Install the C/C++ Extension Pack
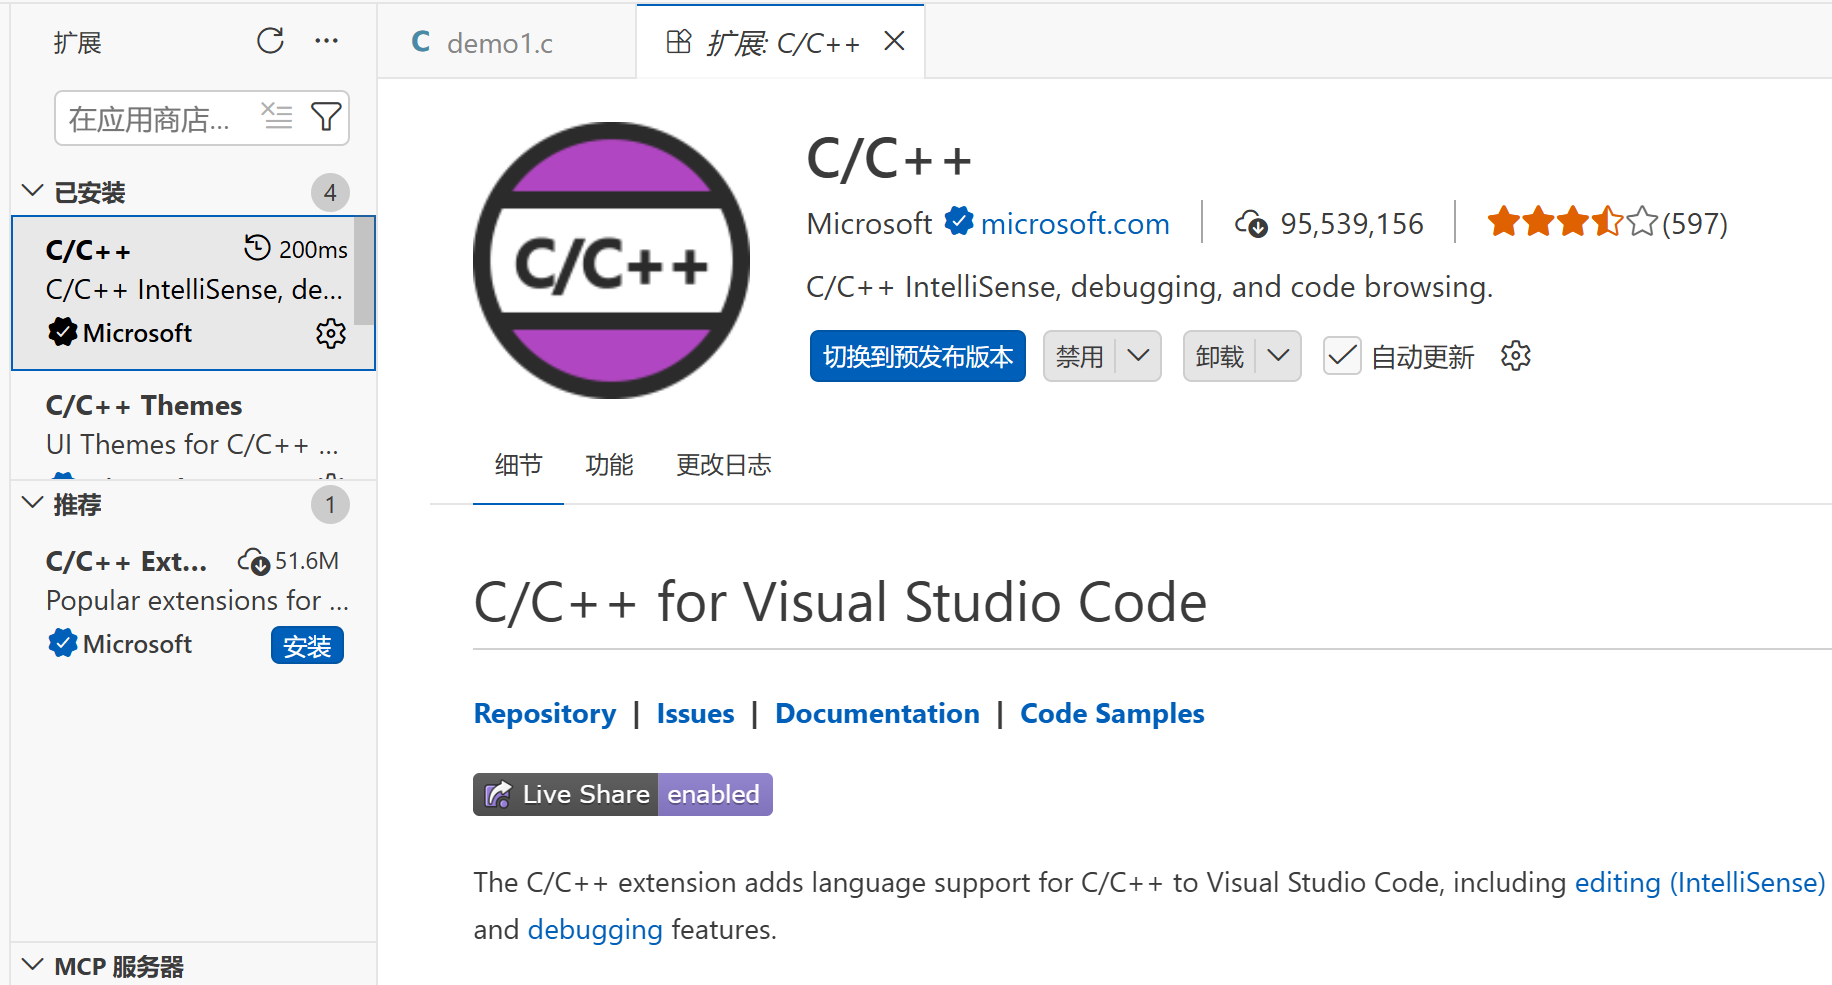 [307, 646]
